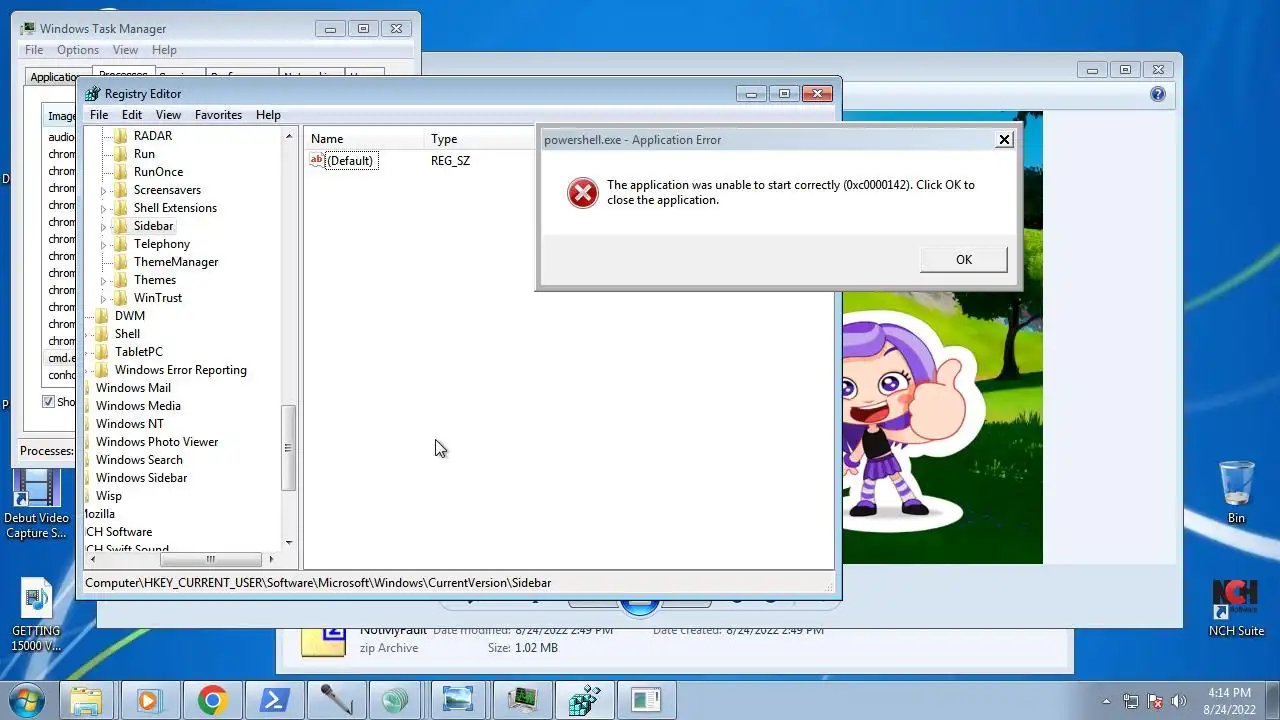Select the Run registry key
The height and width of the screenshot is (720, 1280).
(144, 154)
